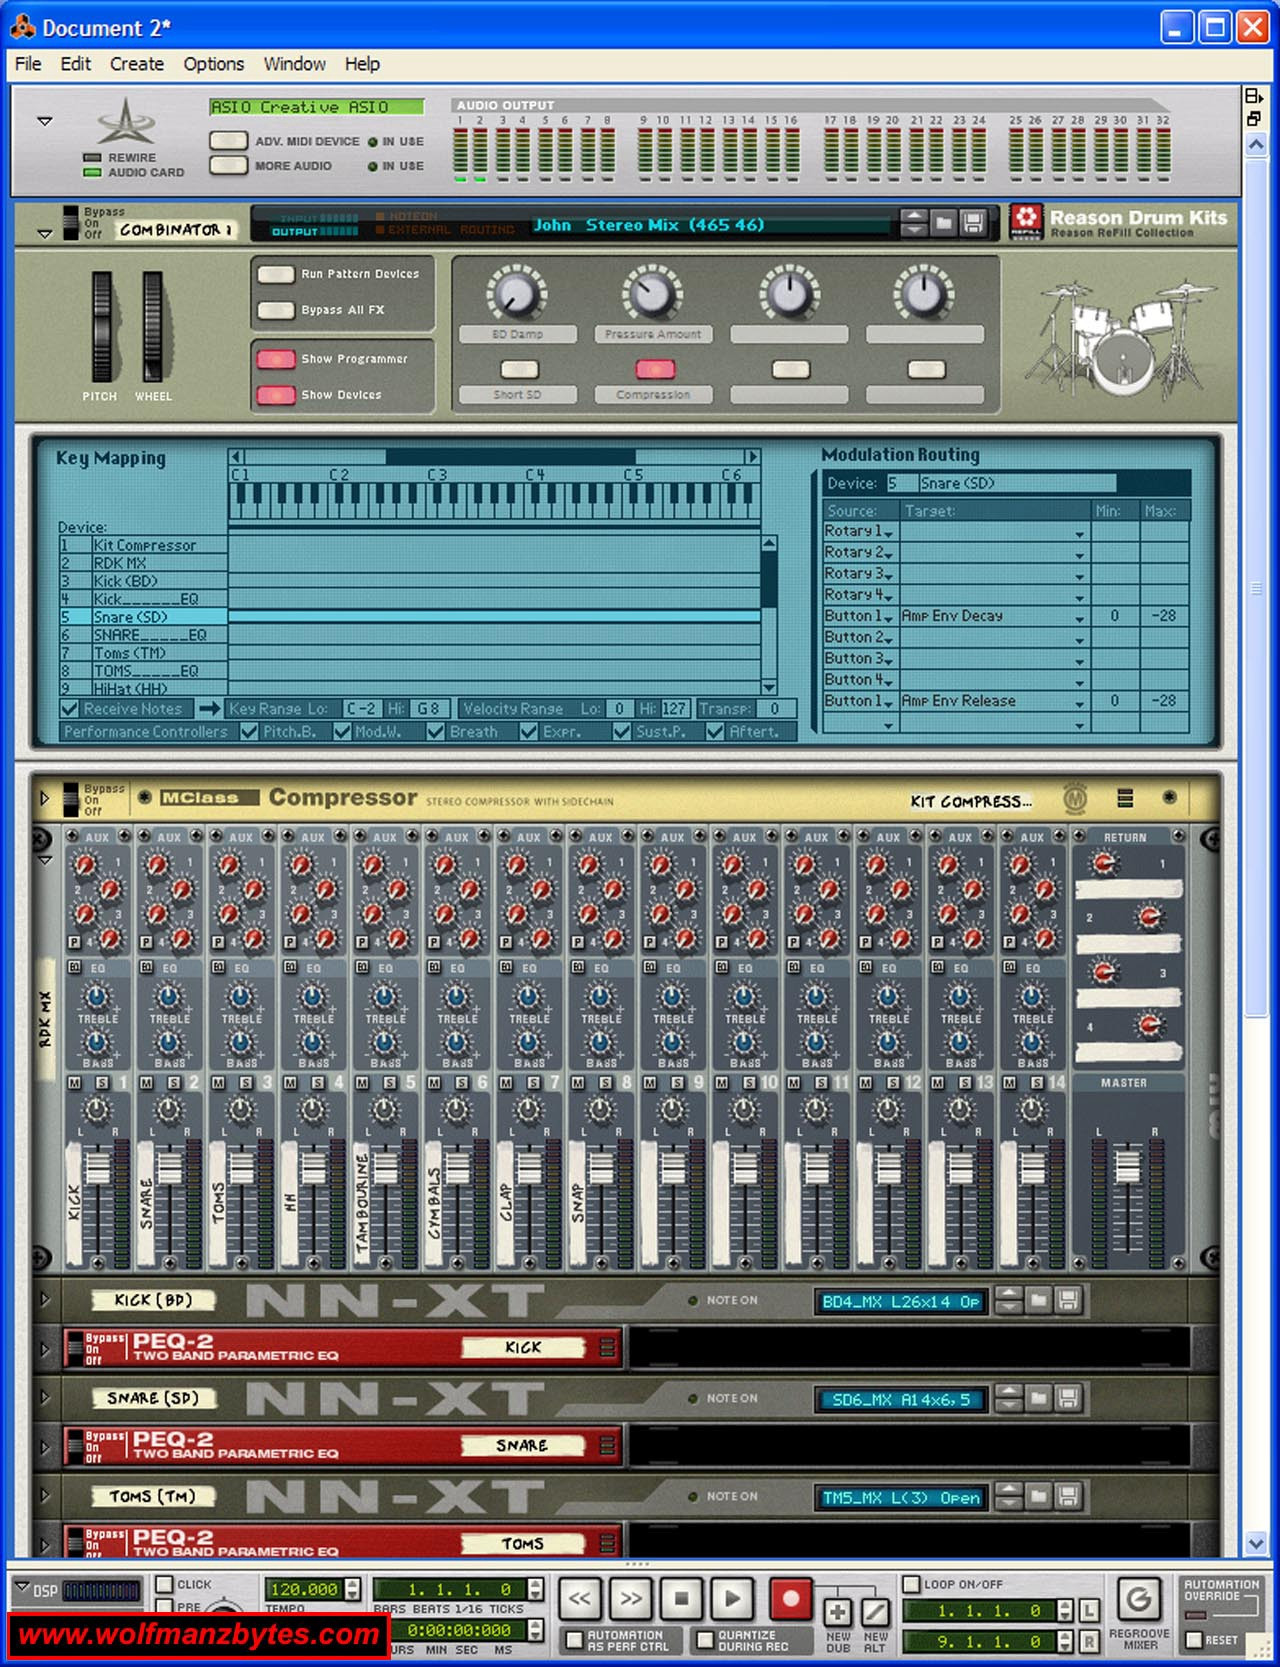
Task: Enable Quantize During Rec checkbox
Action: tap(705, 1640)
